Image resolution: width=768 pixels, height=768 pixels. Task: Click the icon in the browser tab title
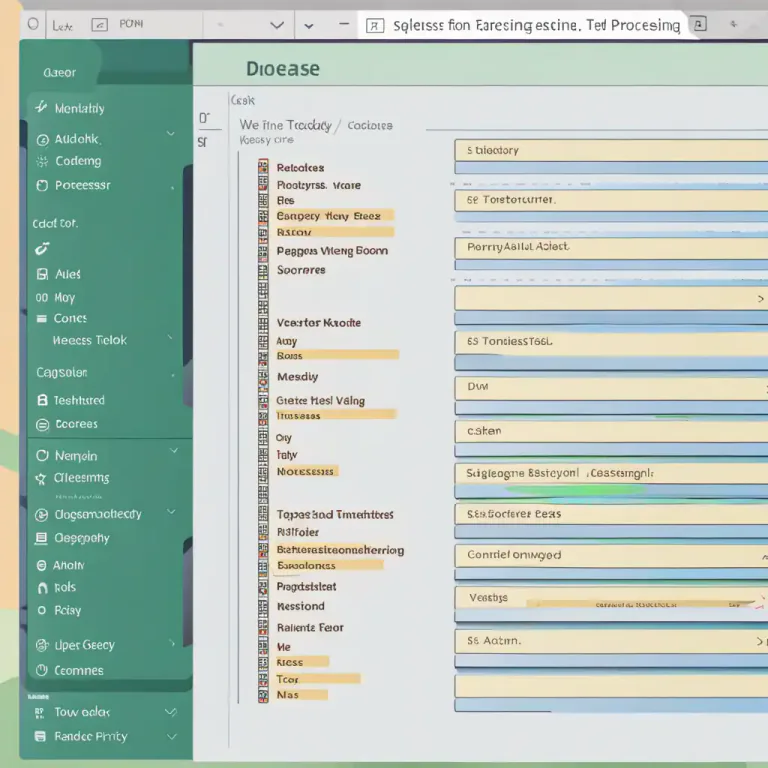(375, 25)
